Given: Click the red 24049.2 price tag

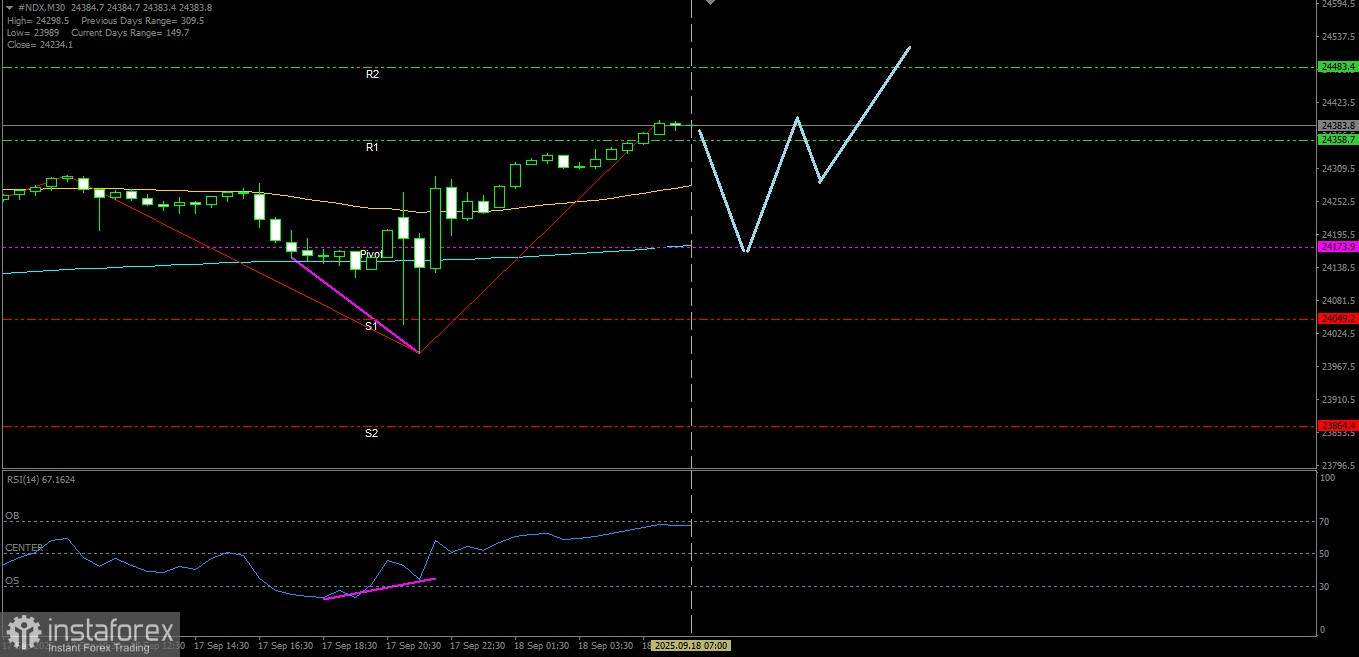Looking at the screenshot, I should 1338,318.
